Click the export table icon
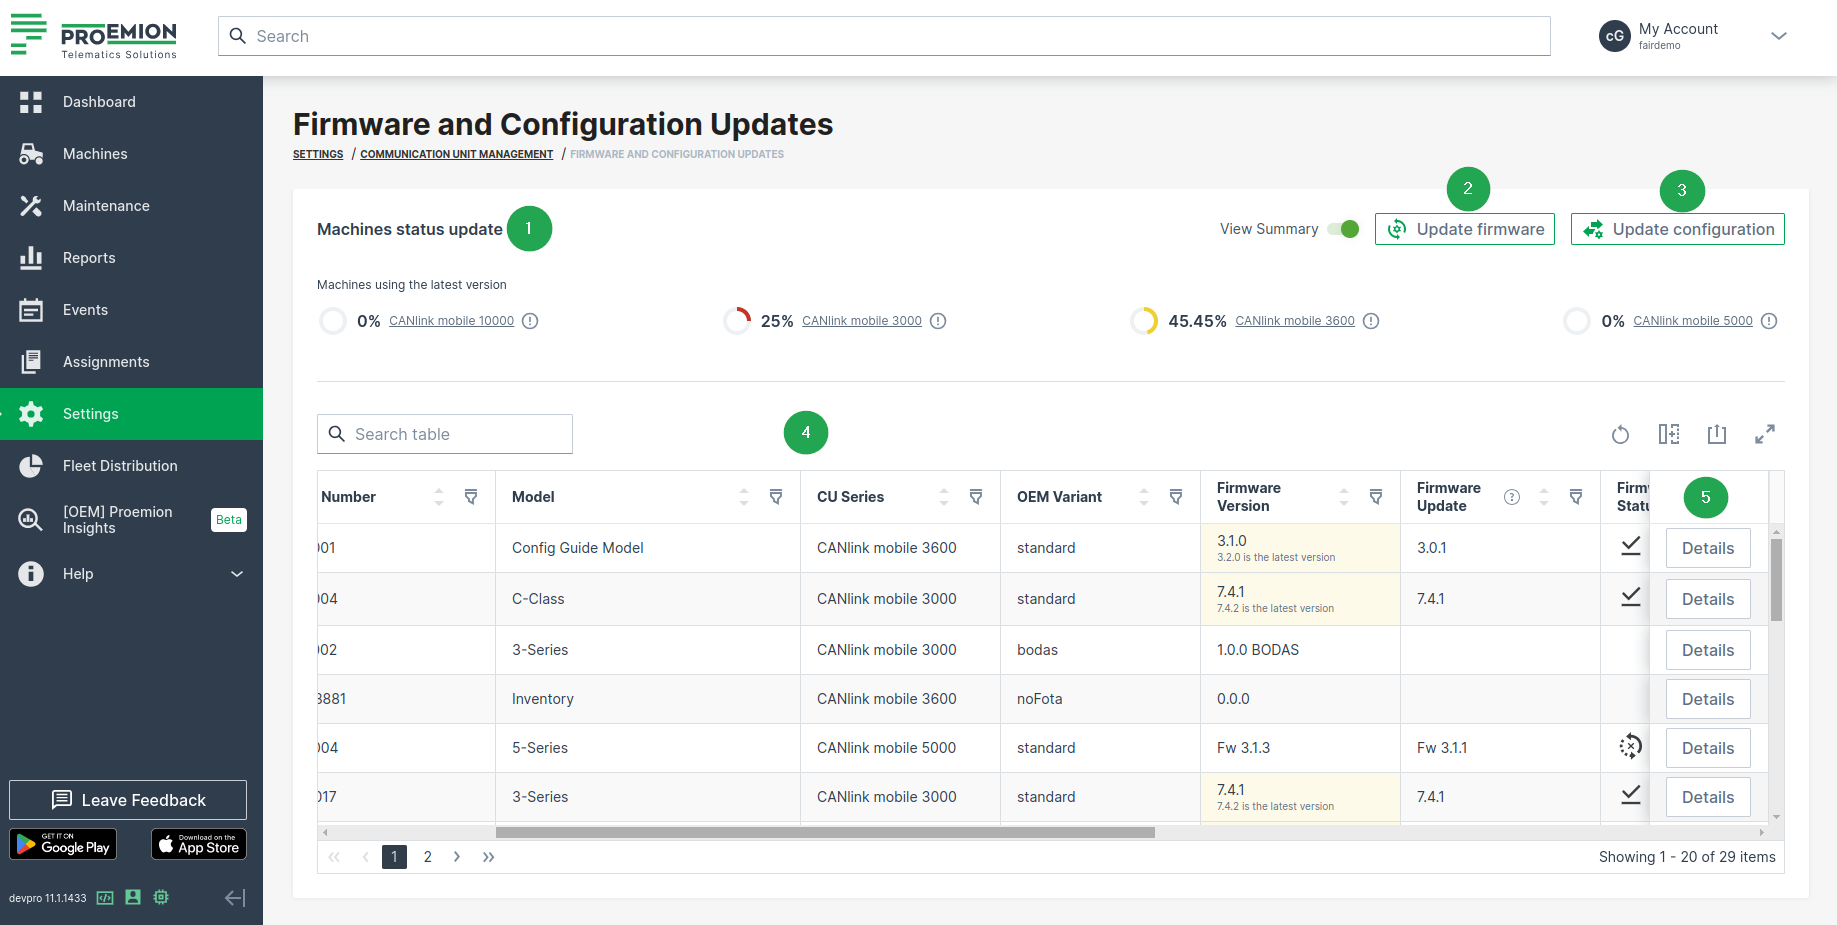The width and height of the screenshot is (1837, 925). (x=1716, y=434)
